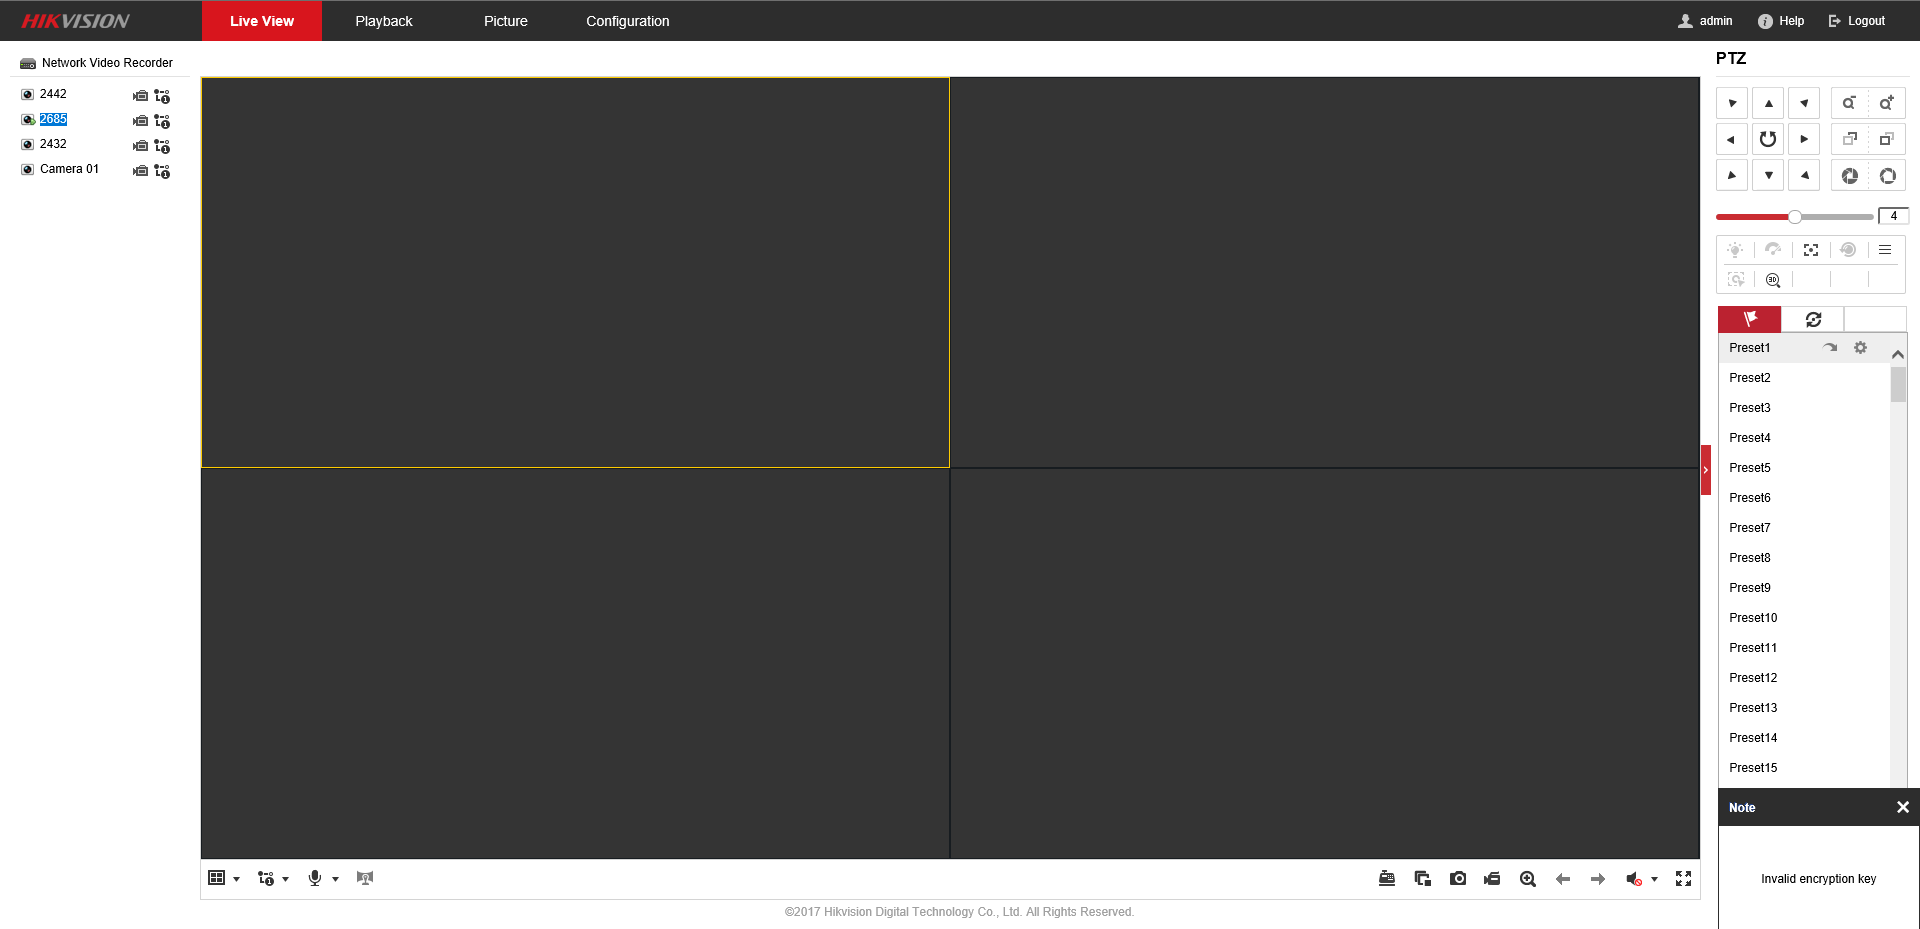Activate the 3D positioning tool

[1772, 280]
